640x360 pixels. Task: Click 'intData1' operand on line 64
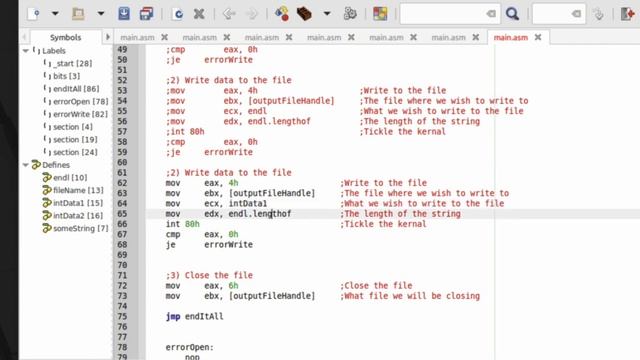coord(248,203)
